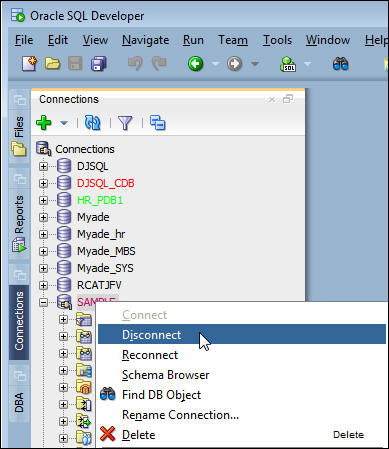Select the root Connections tree label
The height and width of the screenshot is (449, 389).
click(x=85, y=149)
